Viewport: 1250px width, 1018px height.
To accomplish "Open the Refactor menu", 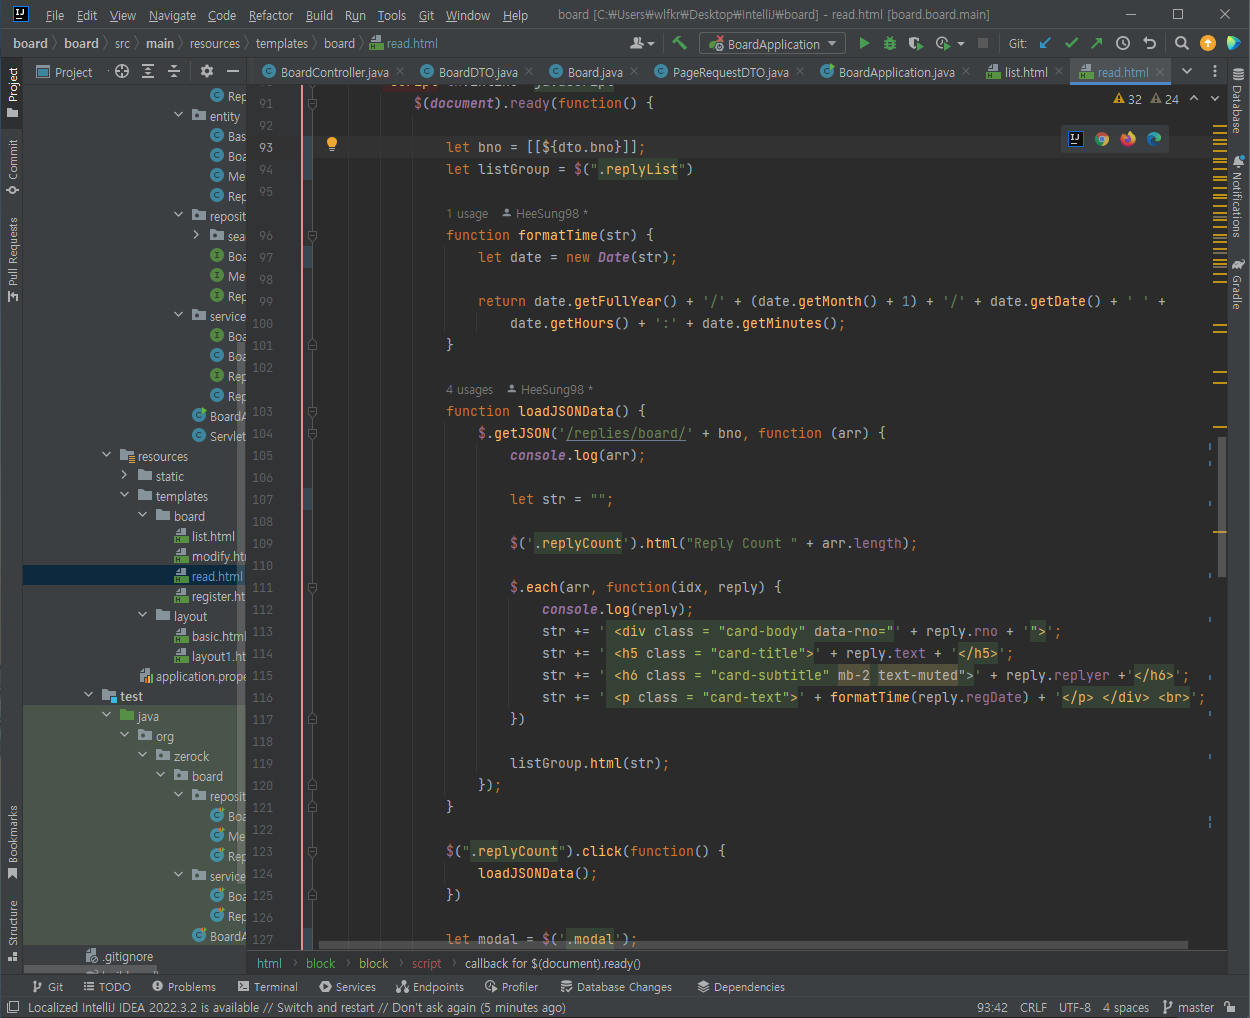I will (x=271, y=15).
